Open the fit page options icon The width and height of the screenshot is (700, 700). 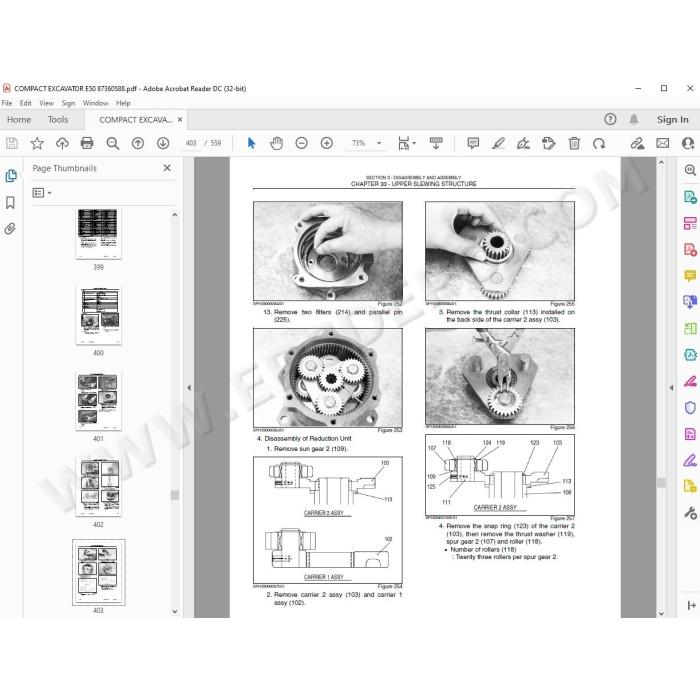406,143
